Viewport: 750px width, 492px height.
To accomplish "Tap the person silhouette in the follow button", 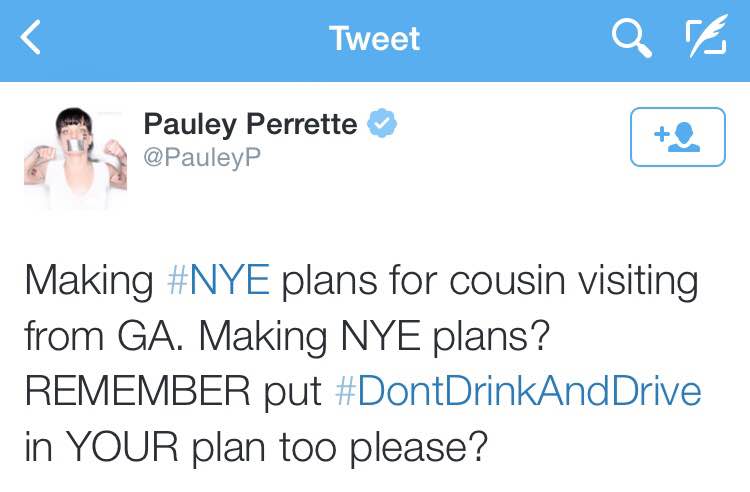I will tap(684, 137).
